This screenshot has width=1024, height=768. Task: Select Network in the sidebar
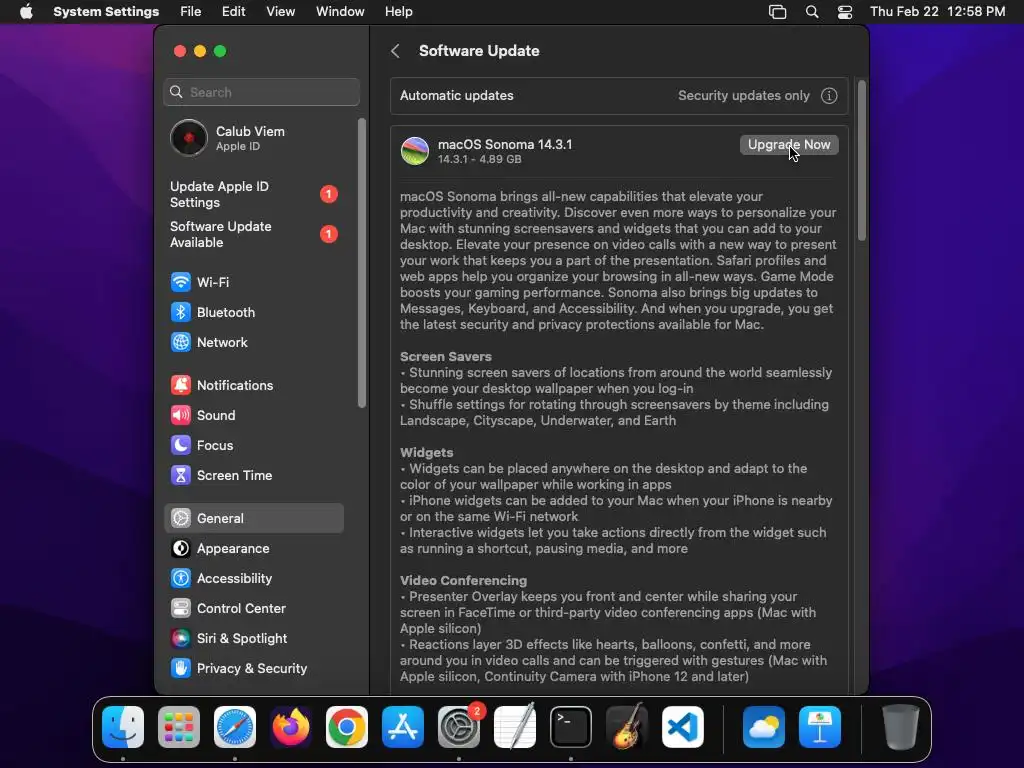(x=253, y=342)
